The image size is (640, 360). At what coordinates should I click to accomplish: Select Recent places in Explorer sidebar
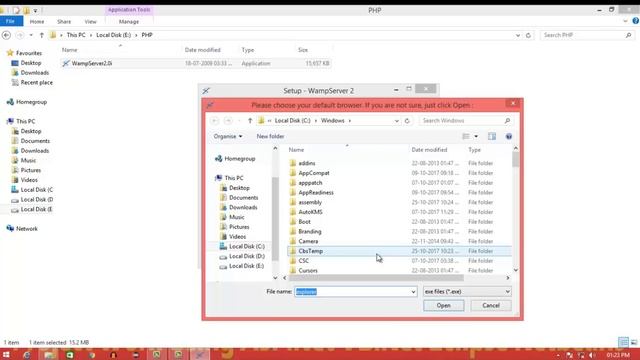pos(36,82)
